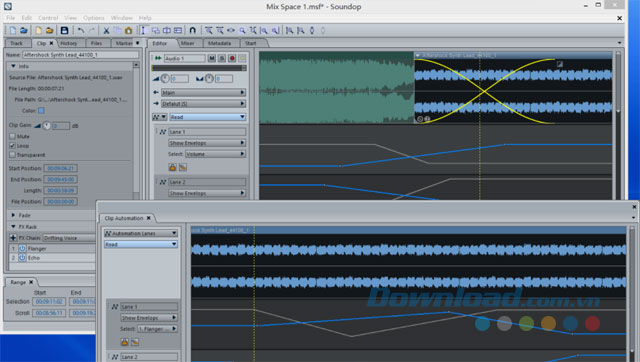The width and height of the screenshot is (640, 362).
Task: Open Volume parameter dropdown in Lane 1
Action: (x=215, y=154)
